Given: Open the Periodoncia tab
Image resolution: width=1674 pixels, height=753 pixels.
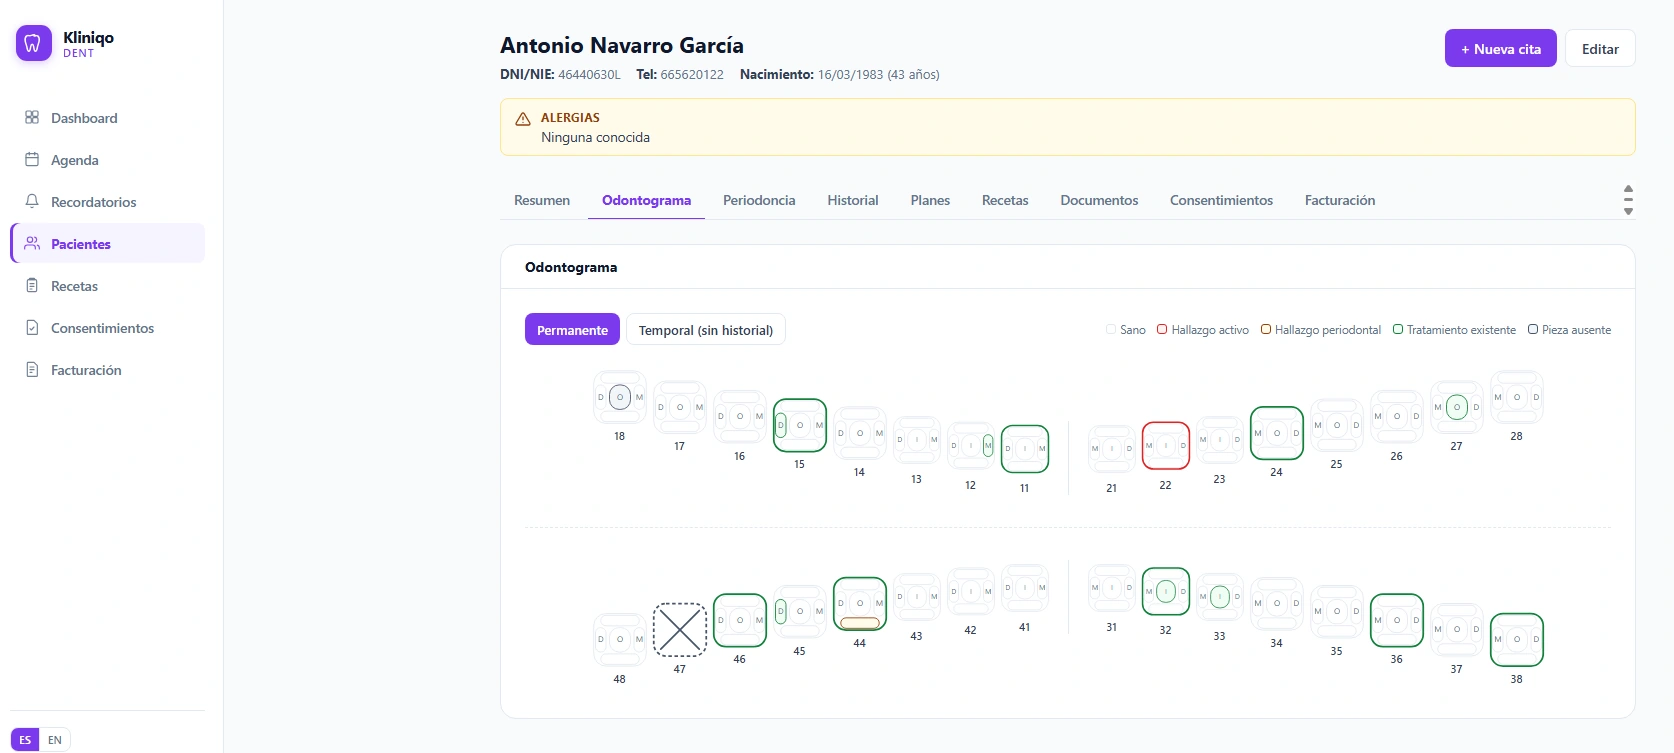Looking at the screenshot, I should click(x=759, y=200).
